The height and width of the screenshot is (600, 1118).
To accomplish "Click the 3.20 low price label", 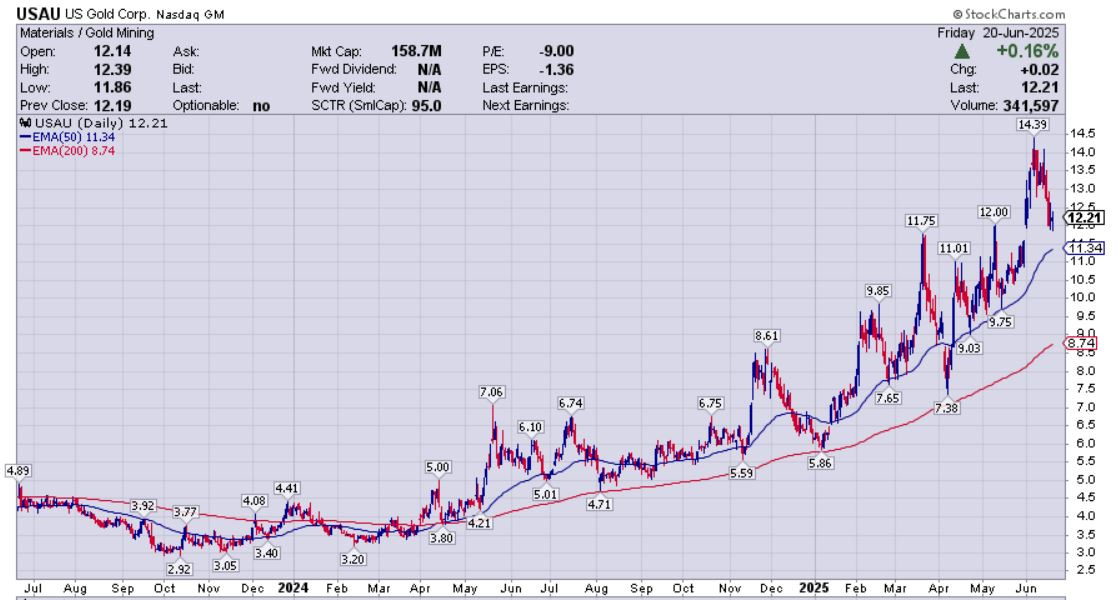I will click(353, 560).
